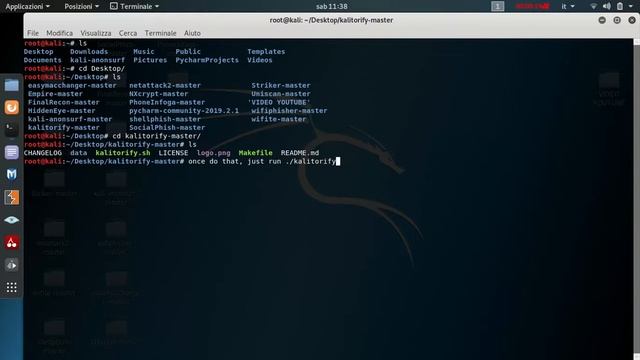This screenshot has width=640, height=360.
Task: Click the 'logo.png' file name
Action: 213,153
